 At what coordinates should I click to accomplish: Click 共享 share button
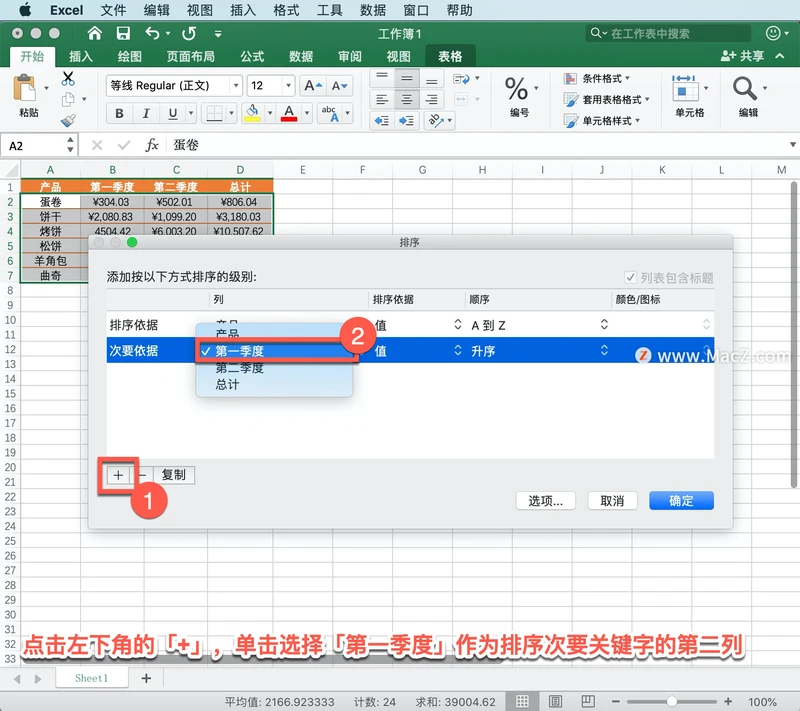[x=742, y=56]
